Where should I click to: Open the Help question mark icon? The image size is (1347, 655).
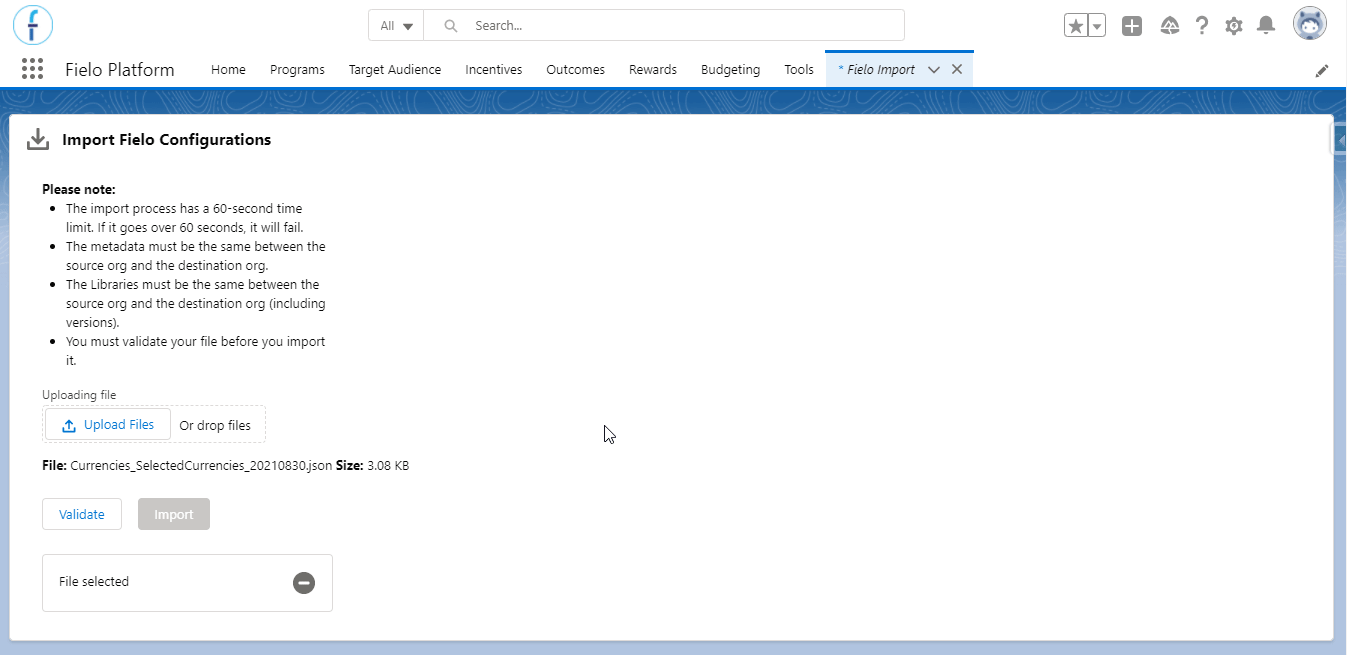[x=1202, y=26]
